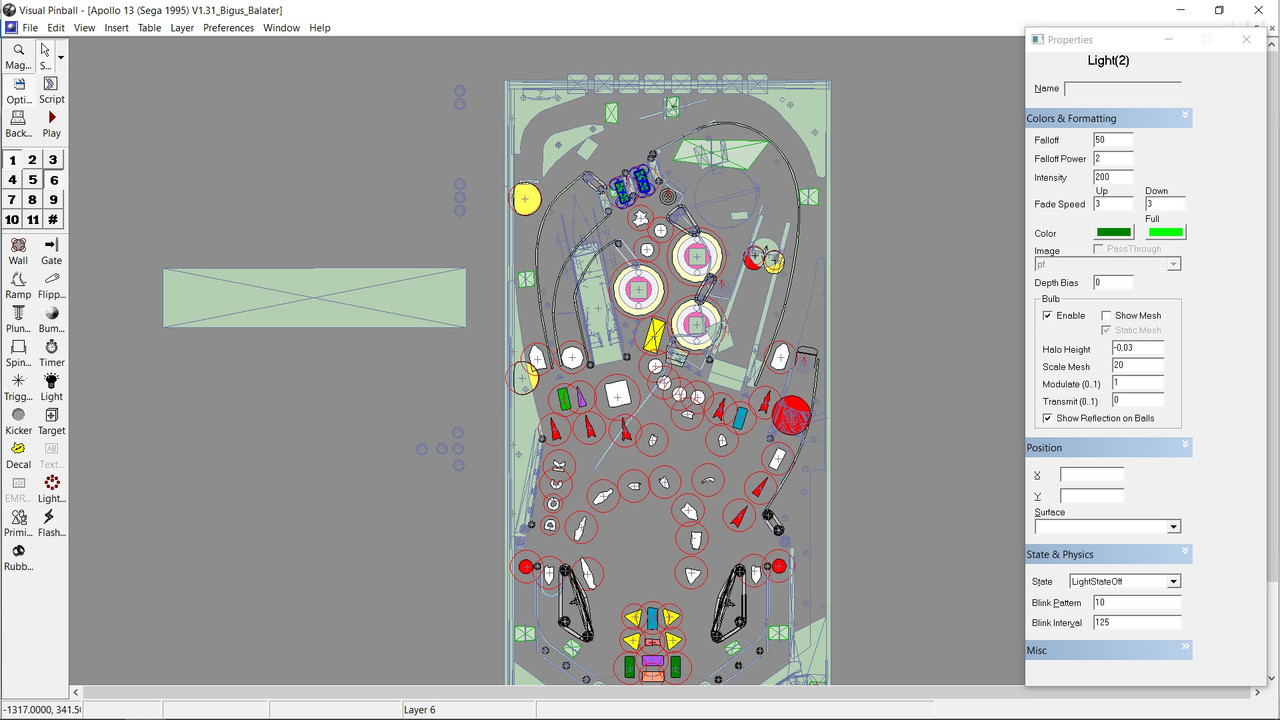This screenshot has width=1280, height=720.
Task: Select the Kicker tool
Action: (x=18, y=421)
